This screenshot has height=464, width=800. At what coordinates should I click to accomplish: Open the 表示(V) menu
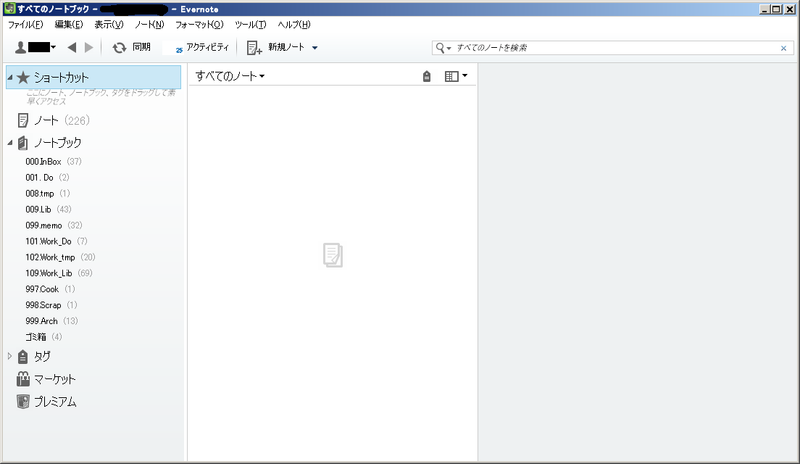click(109, 25)
